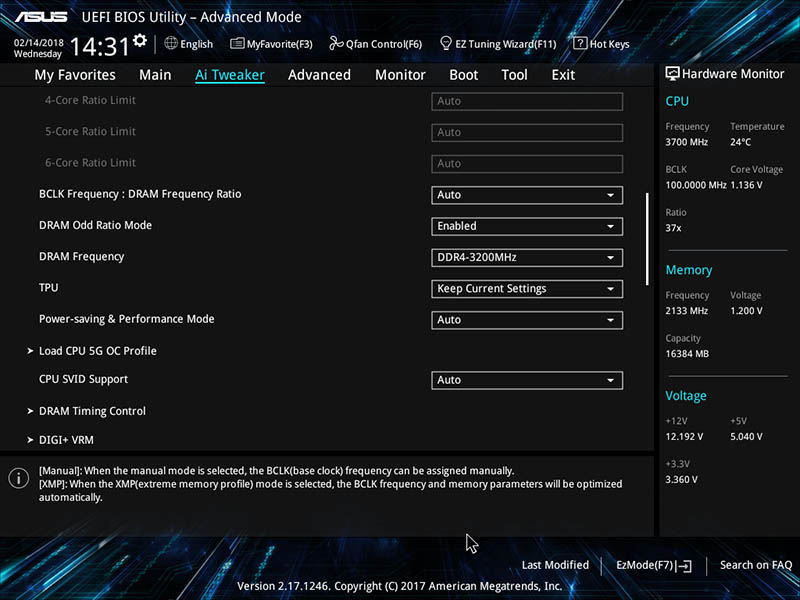This screenshot has width=800, height=600.
Task: Click memory capacity 16384 MB
Action: coord(687,354)
